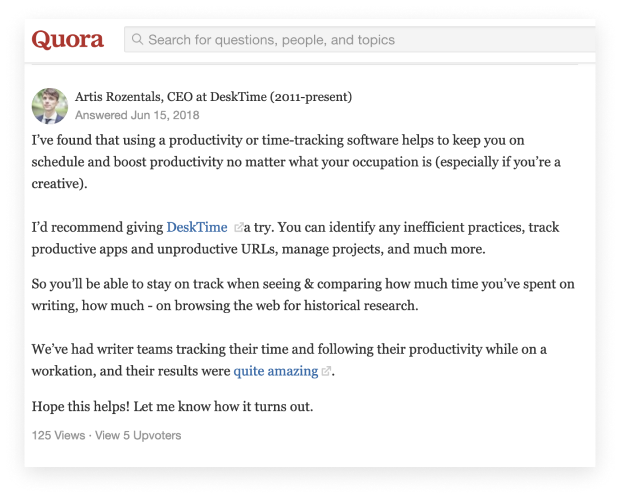
Task: Click paragraph starting "We've had writer teams"
Action: 289,360
